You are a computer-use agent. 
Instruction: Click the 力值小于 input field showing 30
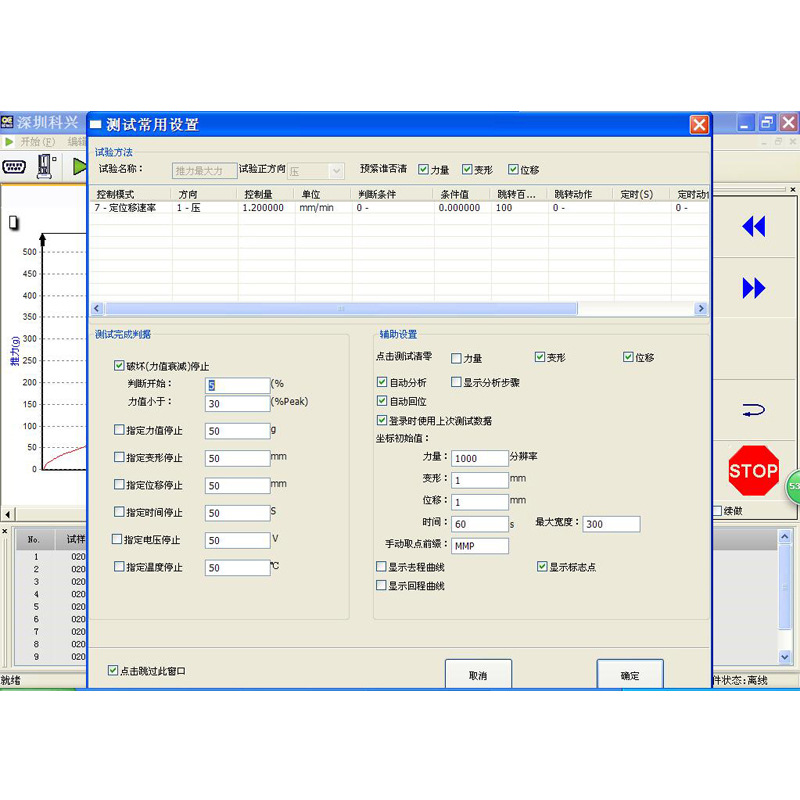coord(237,404)
